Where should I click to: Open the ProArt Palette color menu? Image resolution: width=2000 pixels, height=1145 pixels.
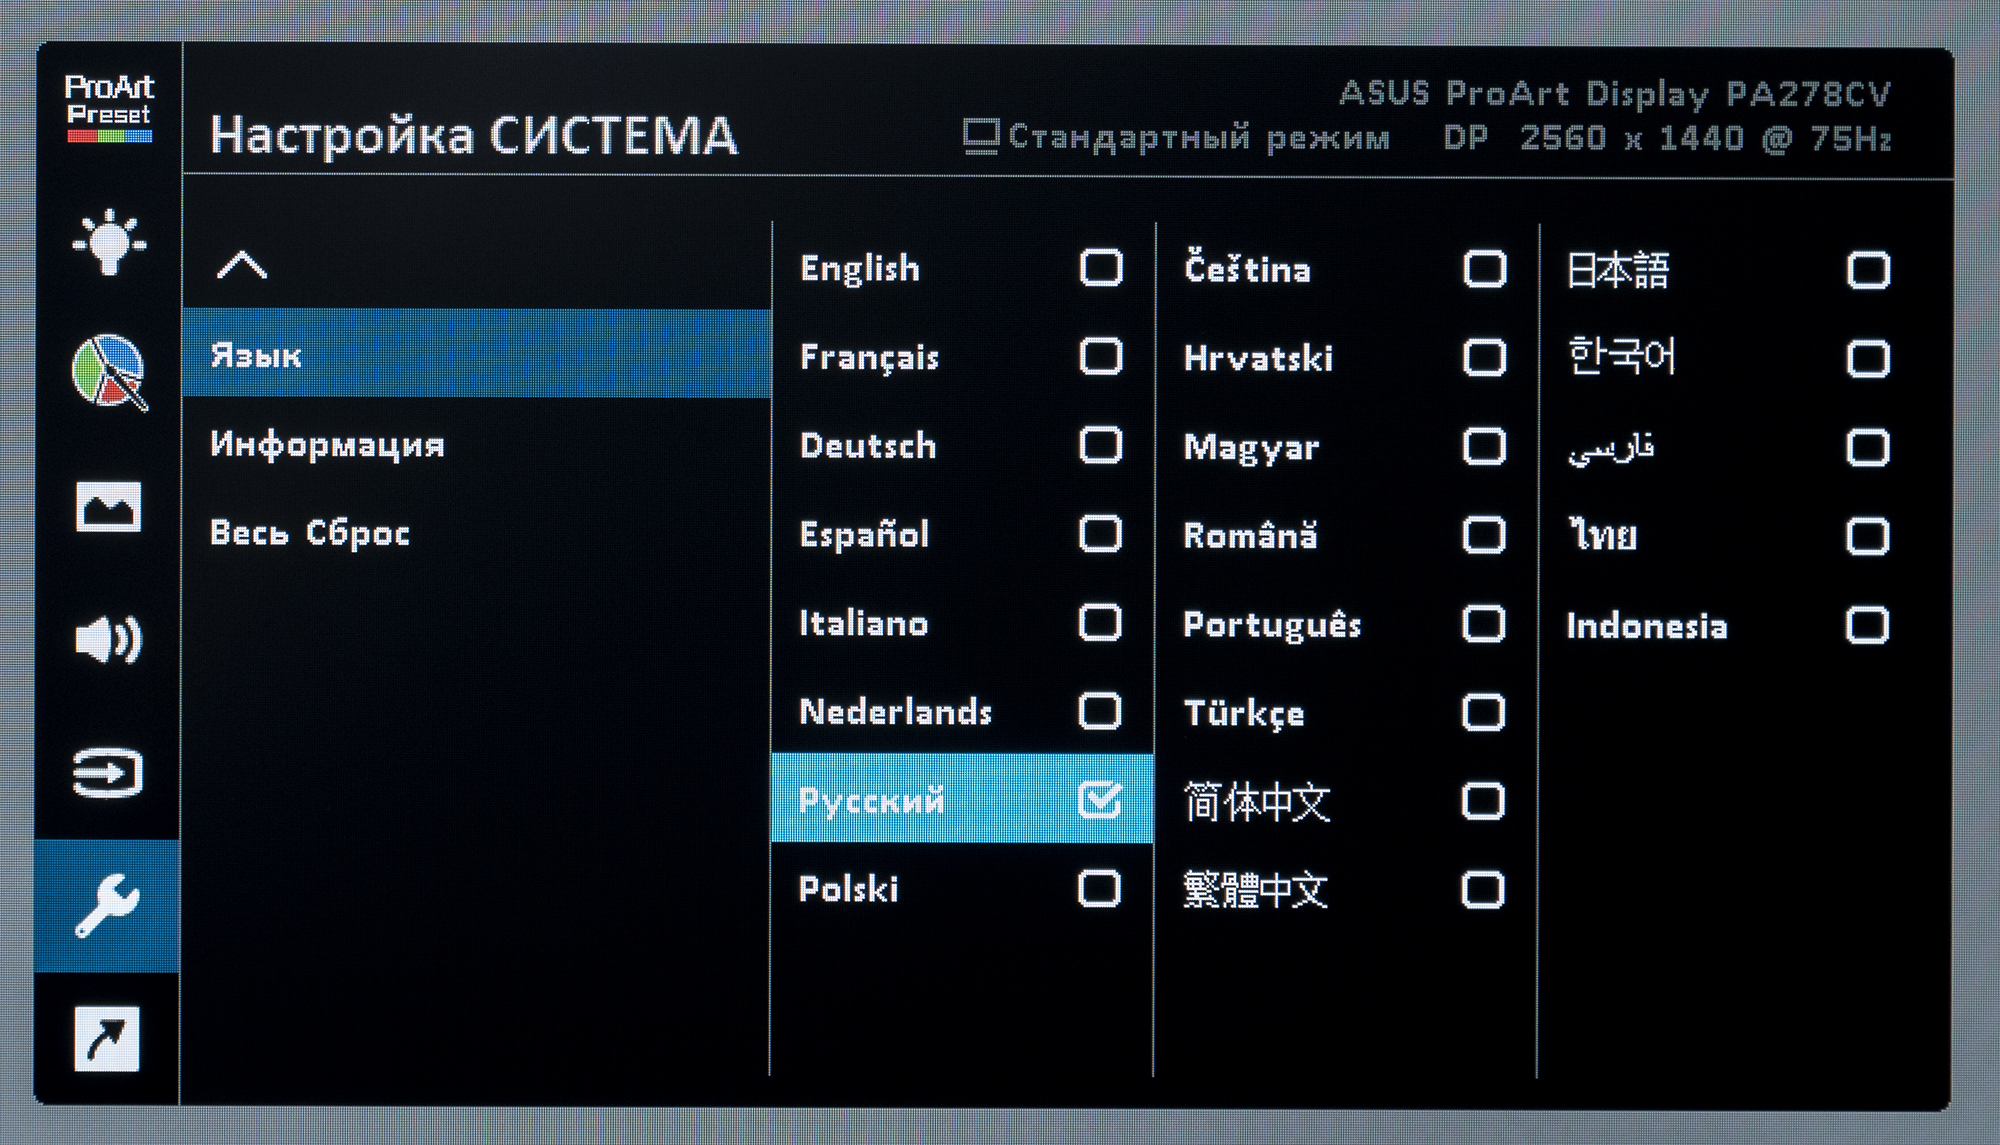109,372
